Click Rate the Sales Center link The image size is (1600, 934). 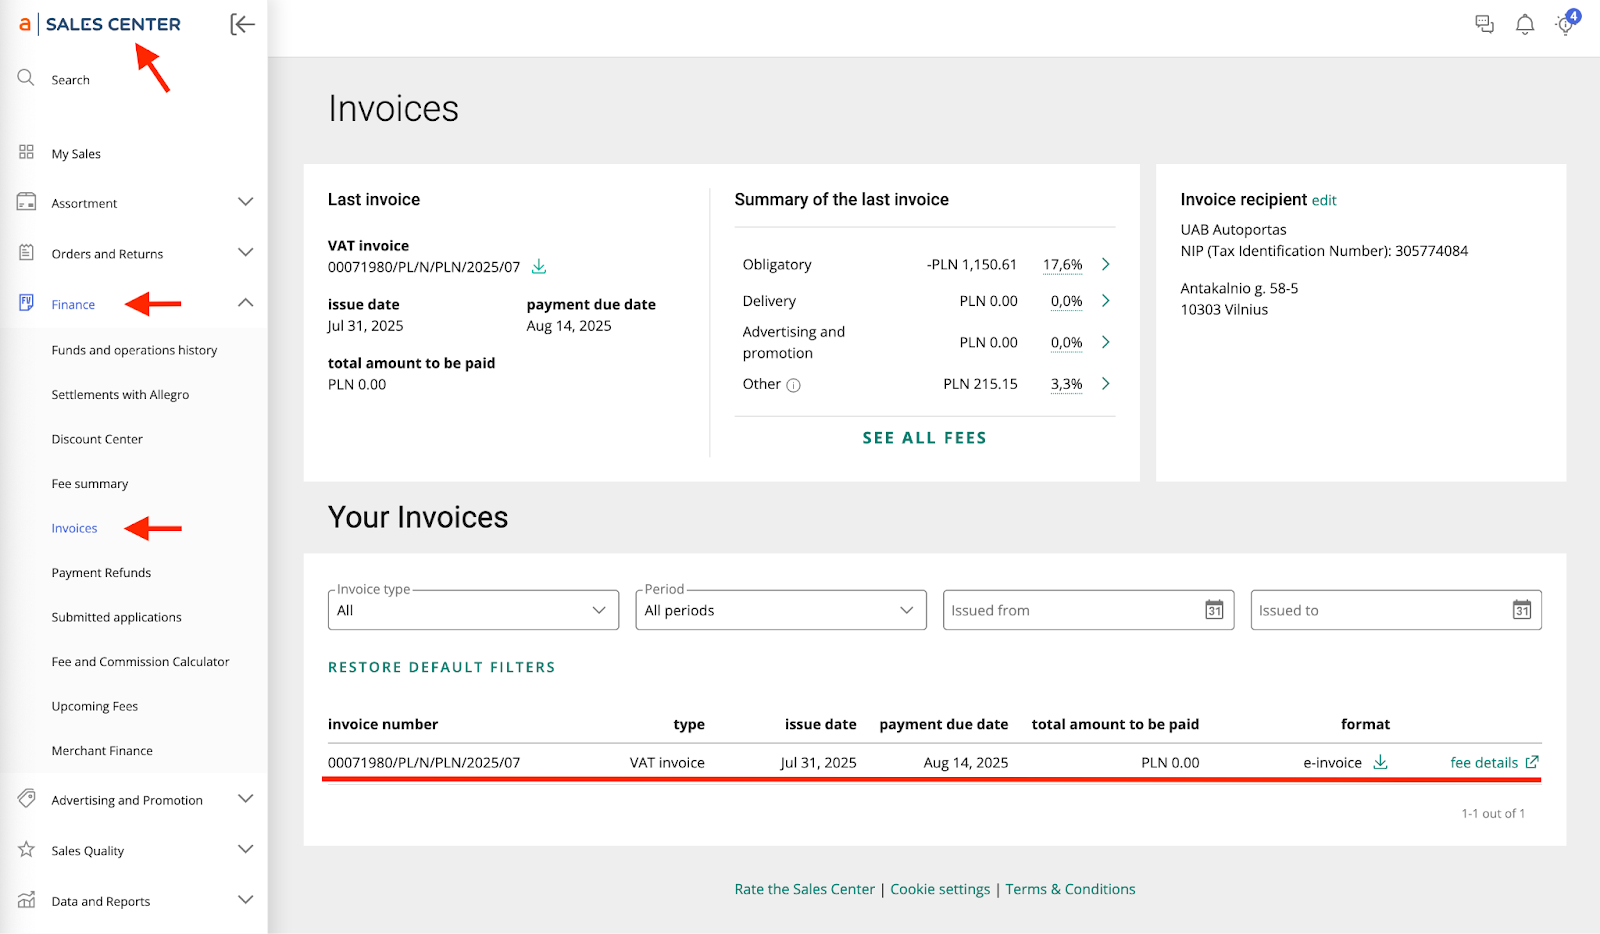[805, 889]
